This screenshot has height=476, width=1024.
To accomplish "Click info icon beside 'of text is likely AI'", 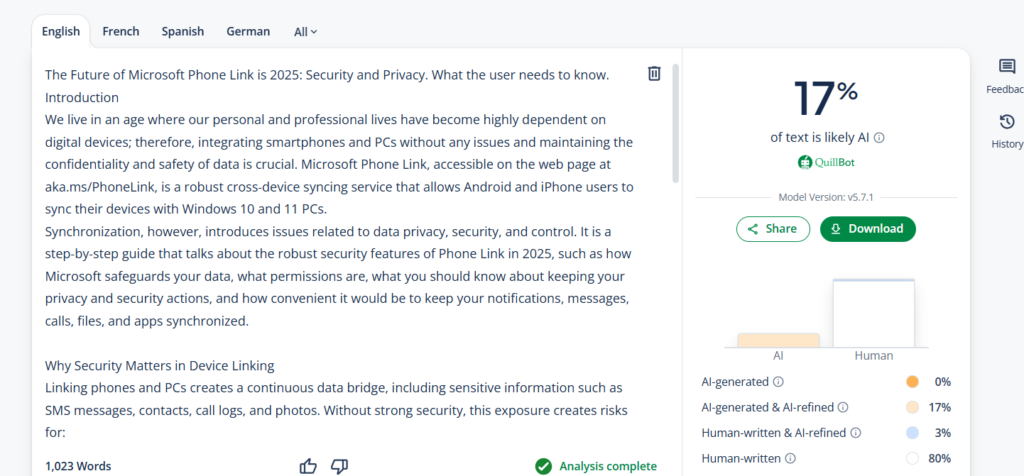I will [x=879, y=138].
